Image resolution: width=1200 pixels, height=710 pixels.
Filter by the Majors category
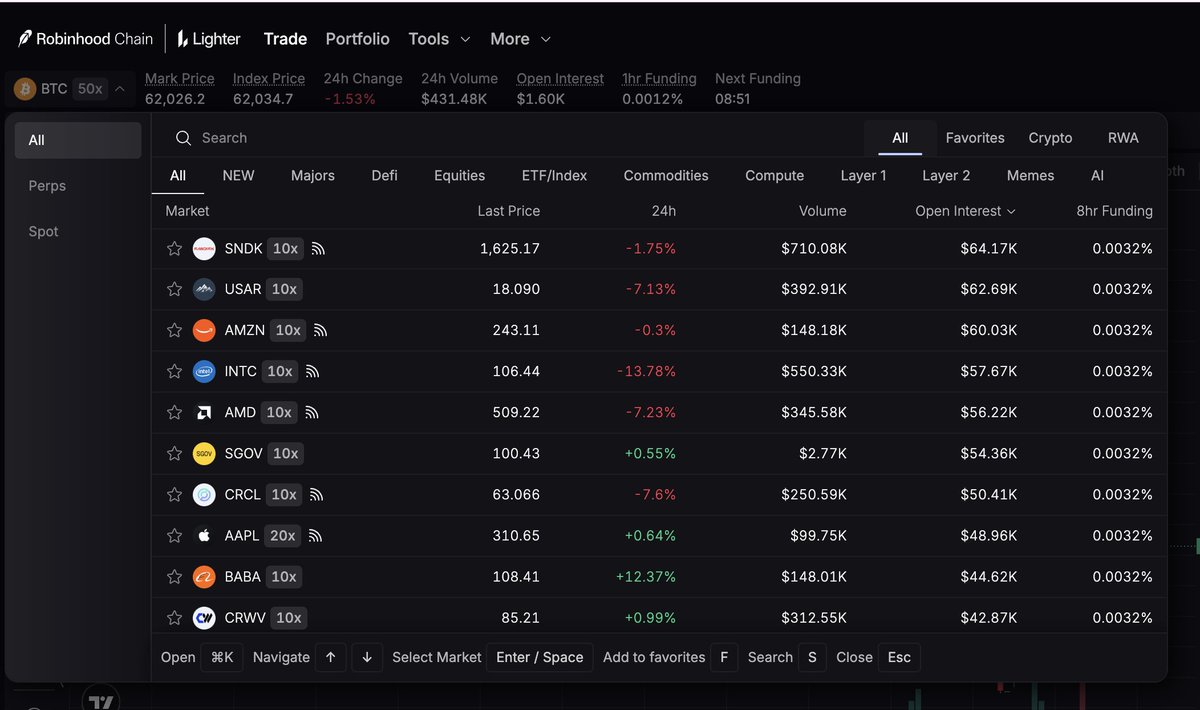(x=313, y=175)
